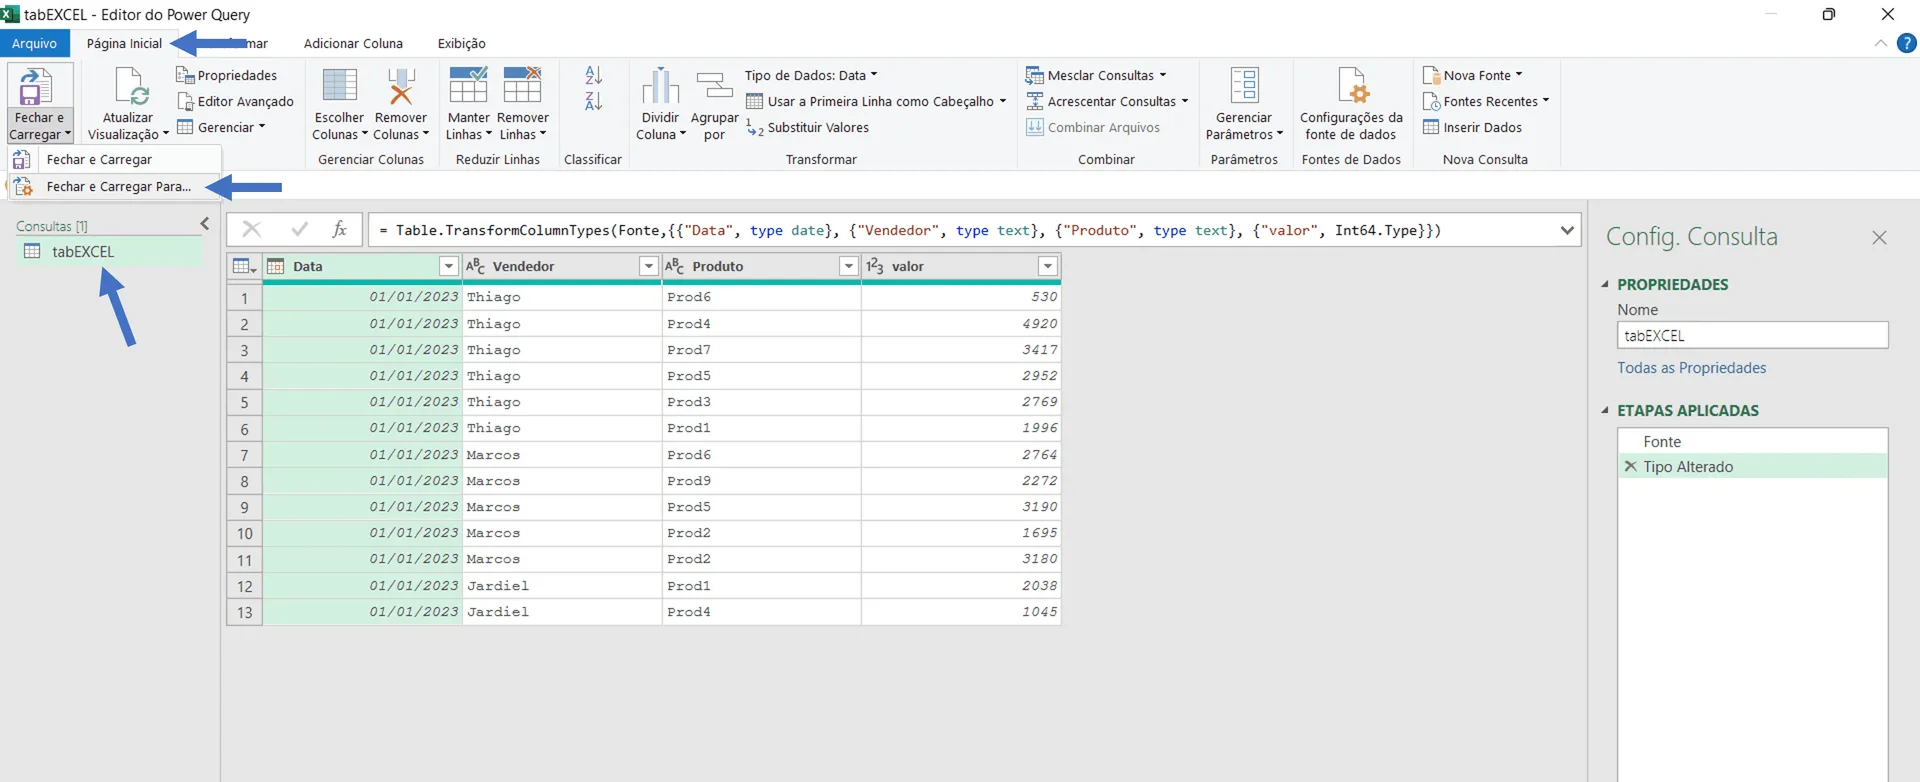Click the Escolher Colunas icon
Image resolution: width=1920 pixels, height=782 pixels.
tap(340, 86)
